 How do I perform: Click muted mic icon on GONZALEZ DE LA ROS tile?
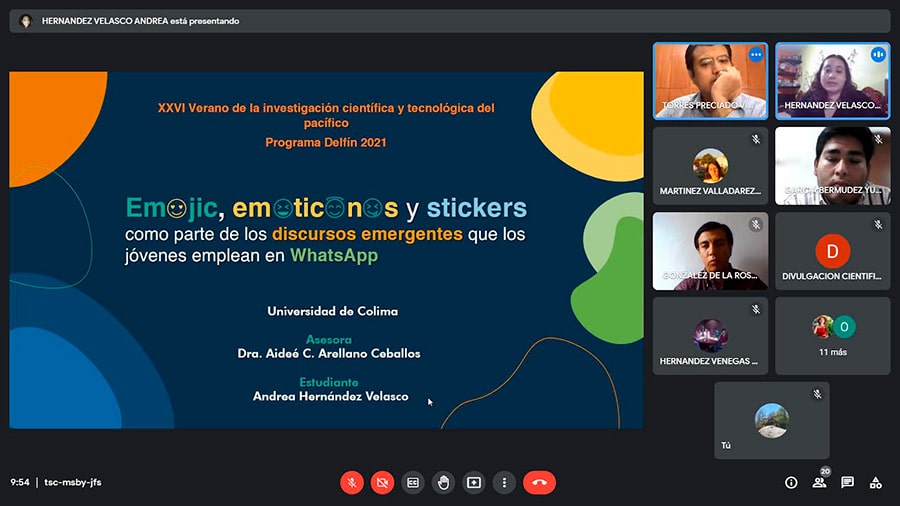point(756,224)
